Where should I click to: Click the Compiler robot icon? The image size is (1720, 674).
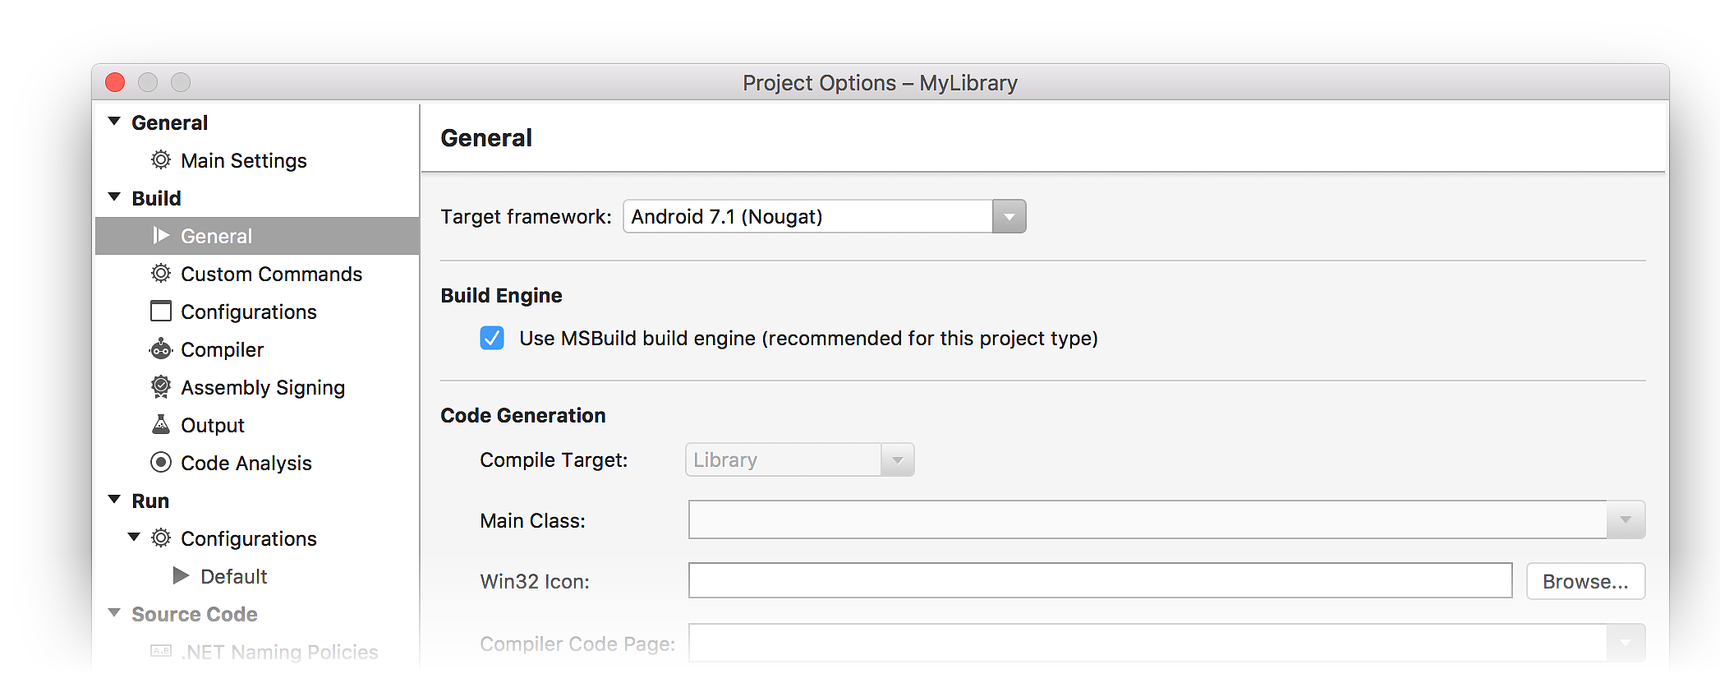pos(160,349)
